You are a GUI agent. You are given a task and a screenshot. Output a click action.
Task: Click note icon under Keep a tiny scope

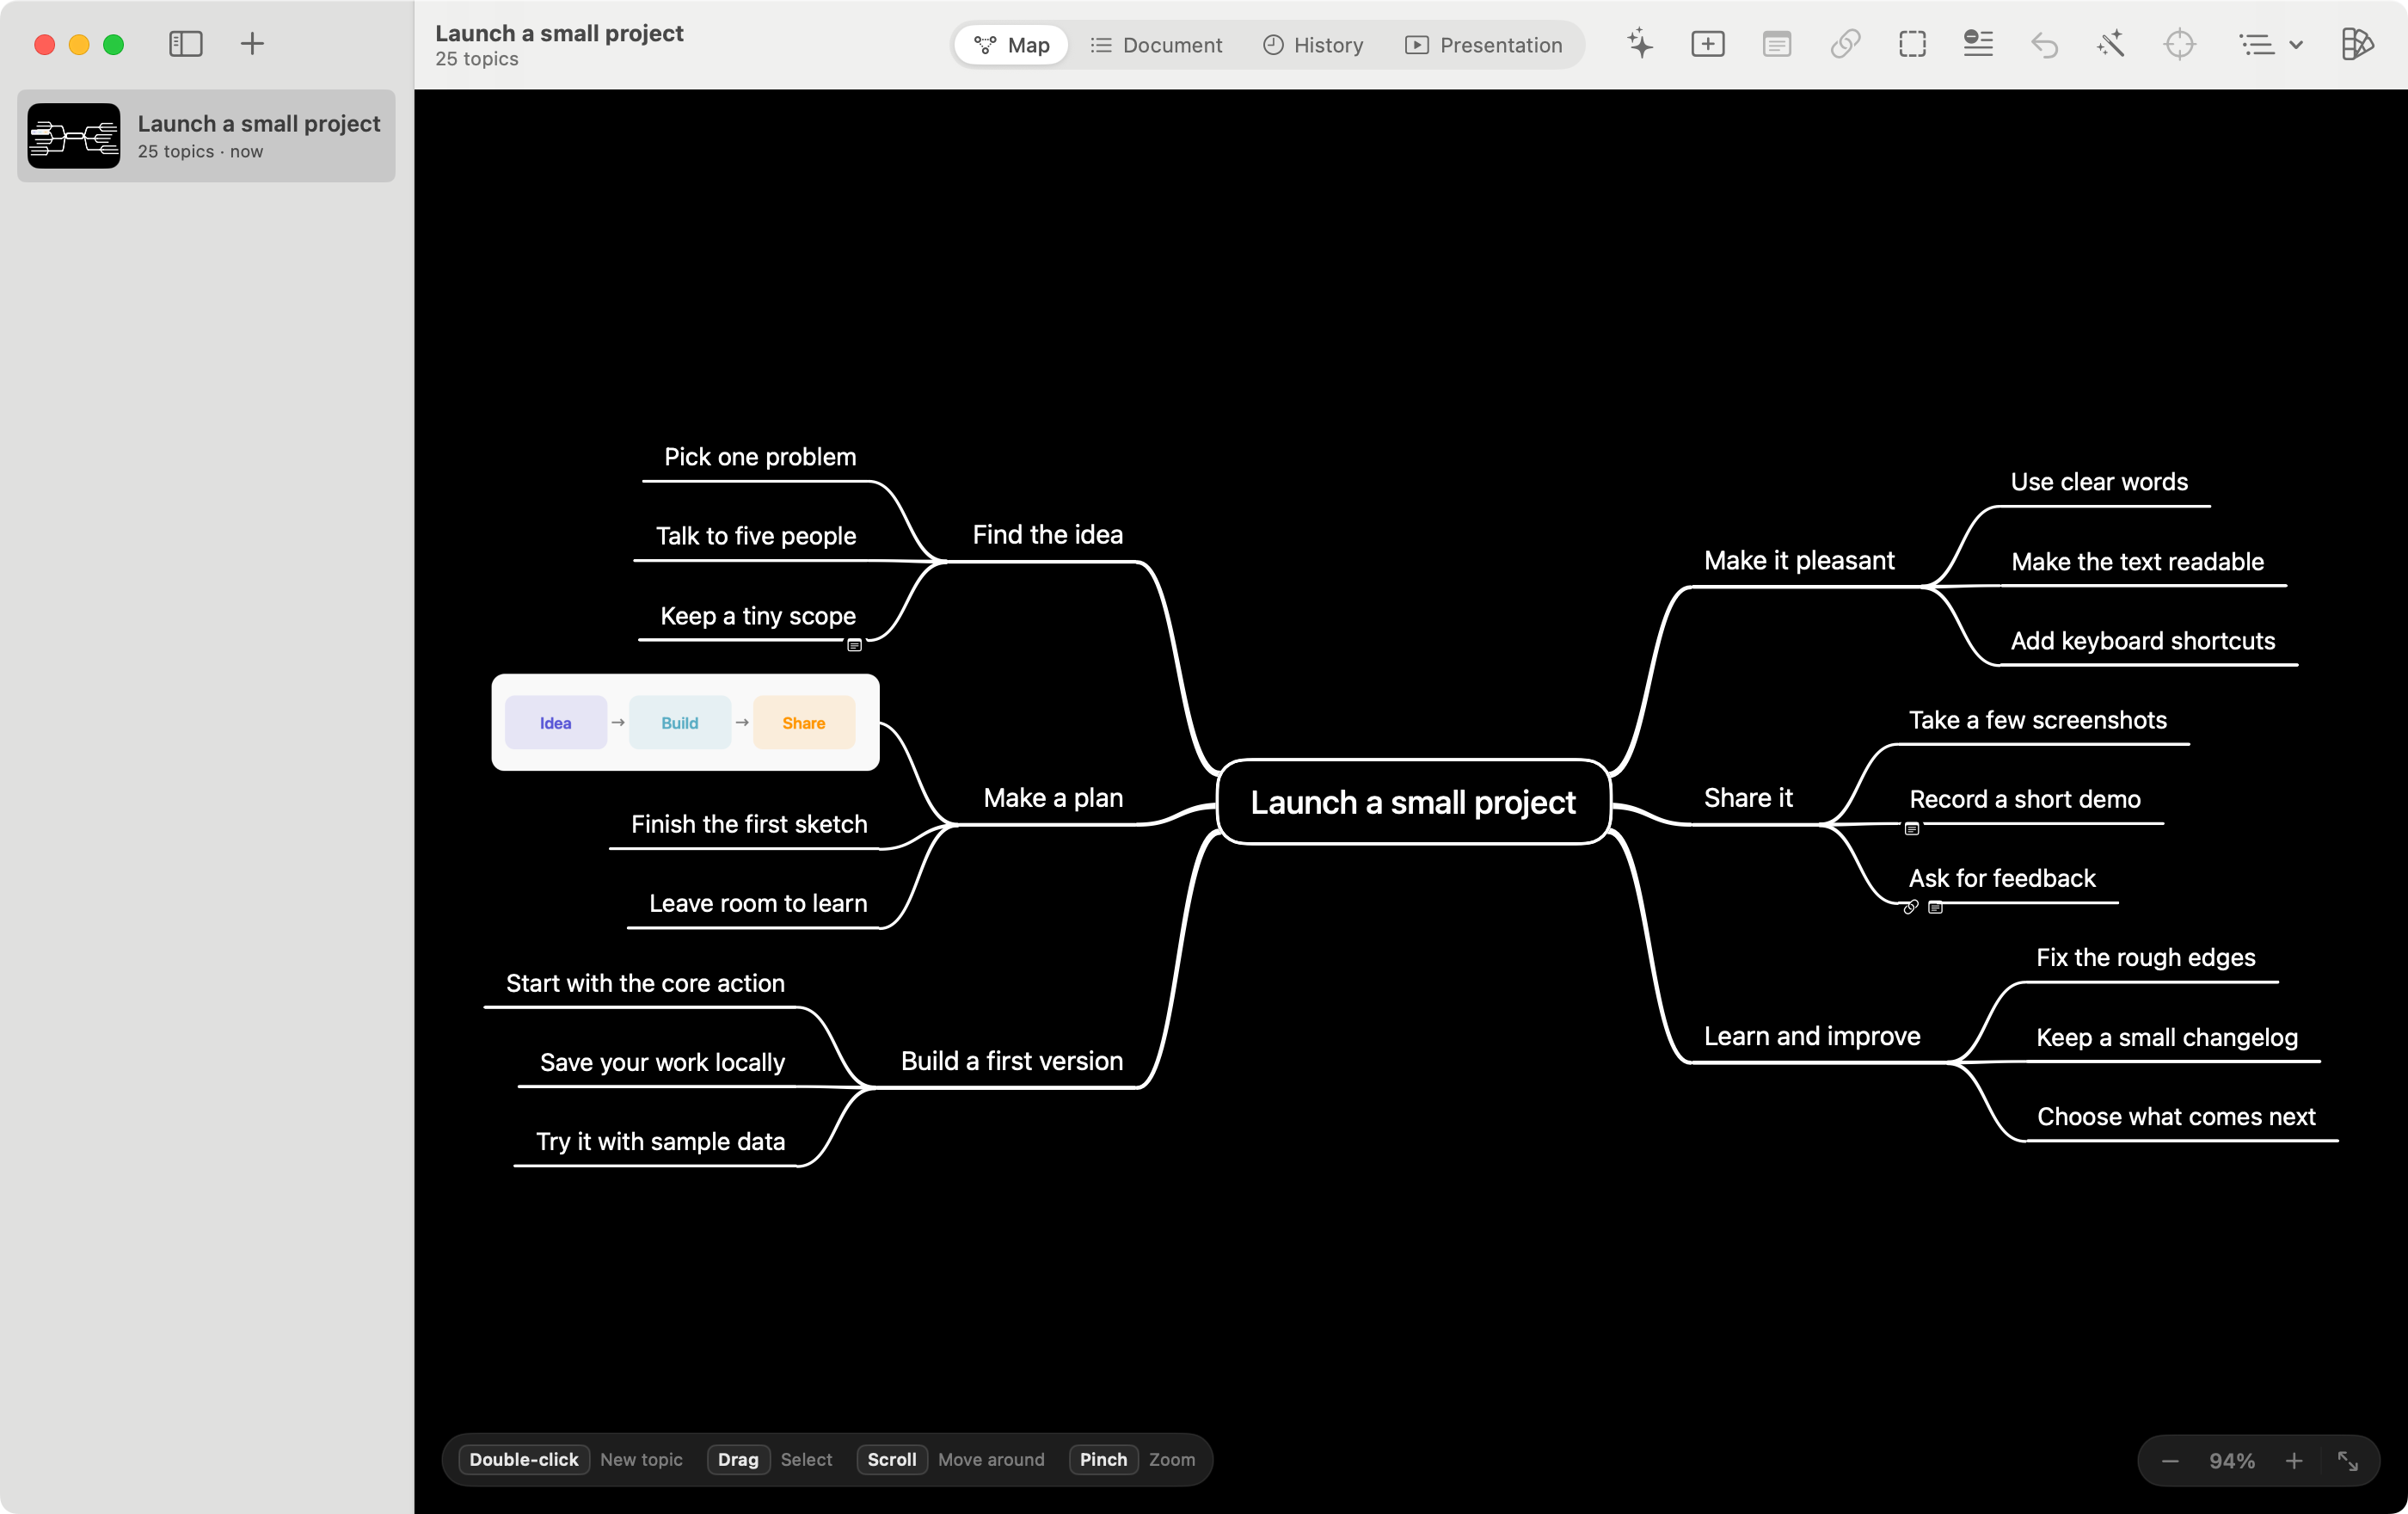click(855, 646)
